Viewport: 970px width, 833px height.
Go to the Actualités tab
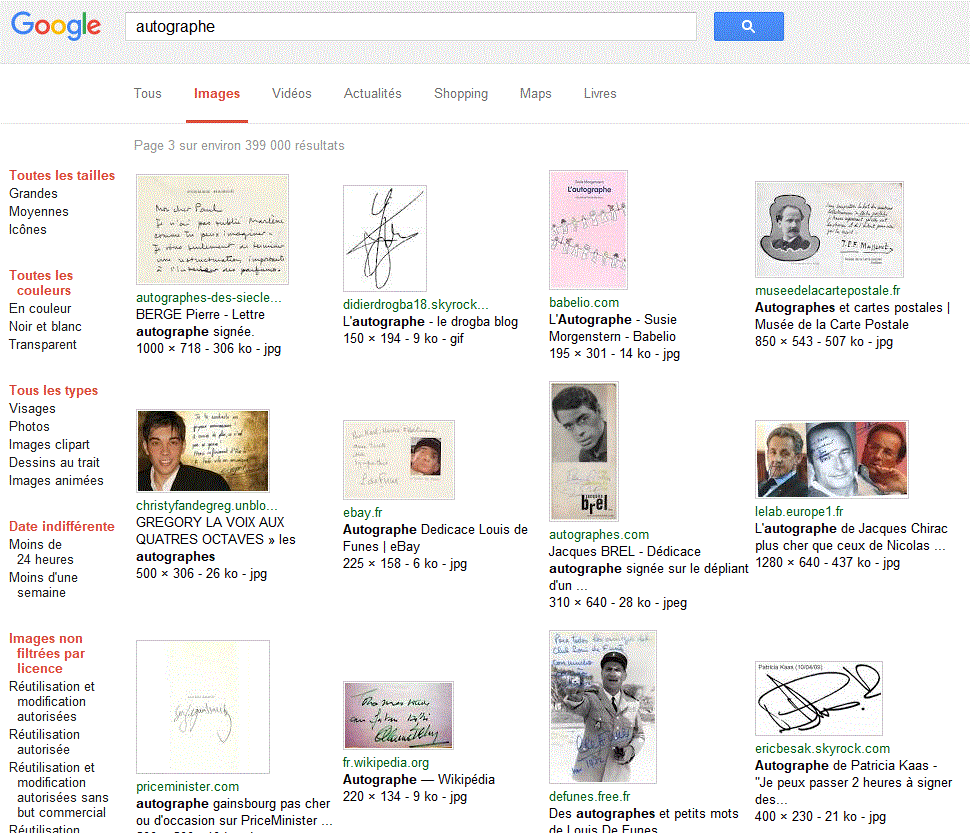point(372,93)
